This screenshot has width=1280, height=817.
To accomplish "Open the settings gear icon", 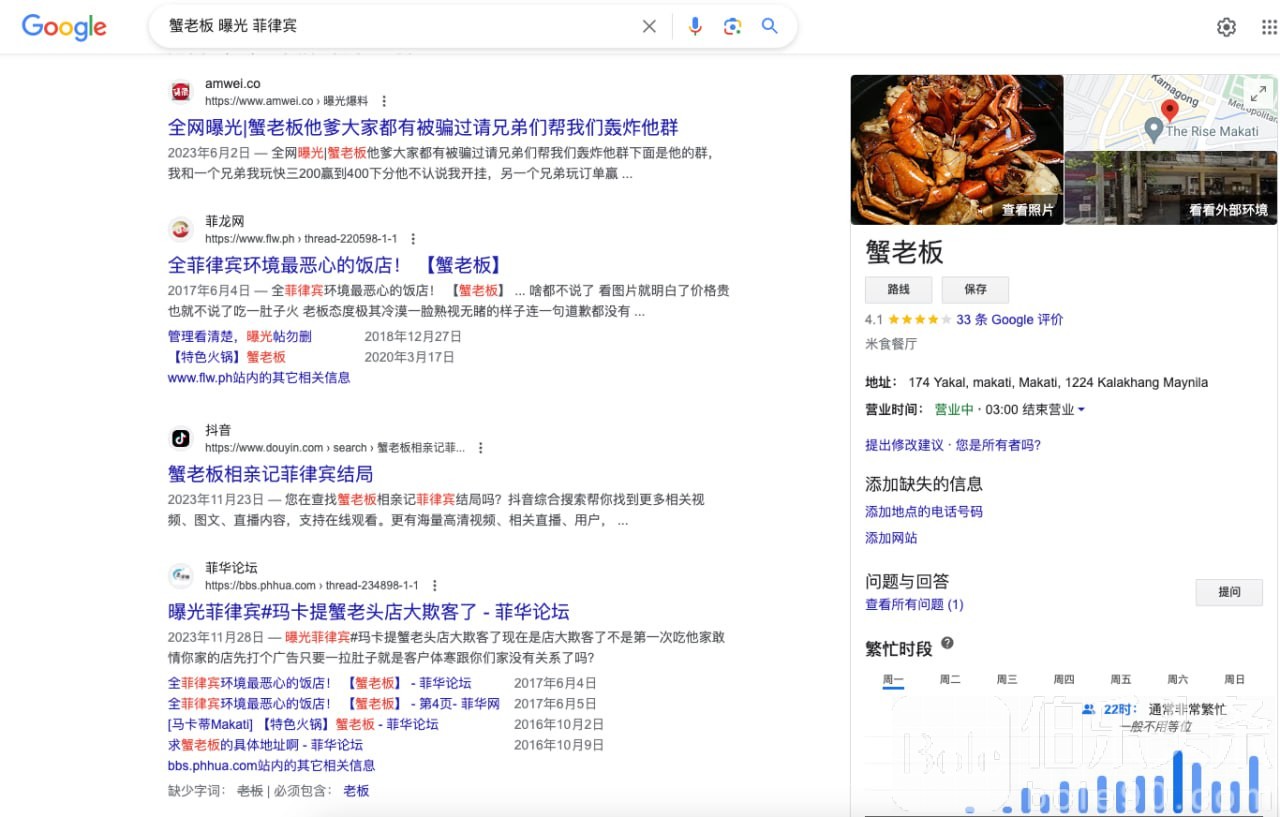I will pos(1226,27).
